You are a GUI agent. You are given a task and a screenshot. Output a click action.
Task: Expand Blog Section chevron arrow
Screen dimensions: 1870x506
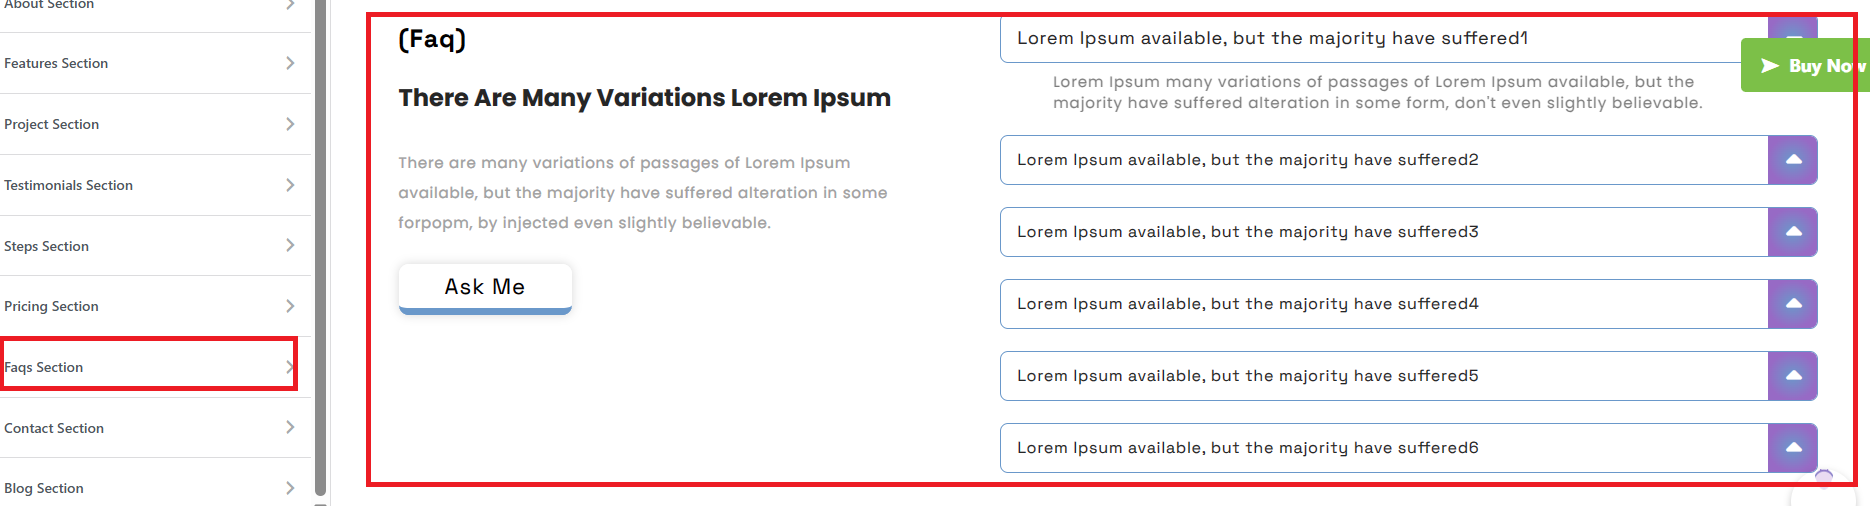click(x=290, y=488)
